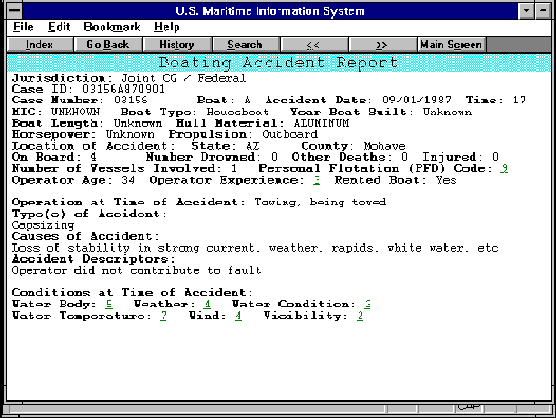Click the Propulsion value Outboard
The width and height of the screenshot is (556, 418).
[x=290, y=134]
